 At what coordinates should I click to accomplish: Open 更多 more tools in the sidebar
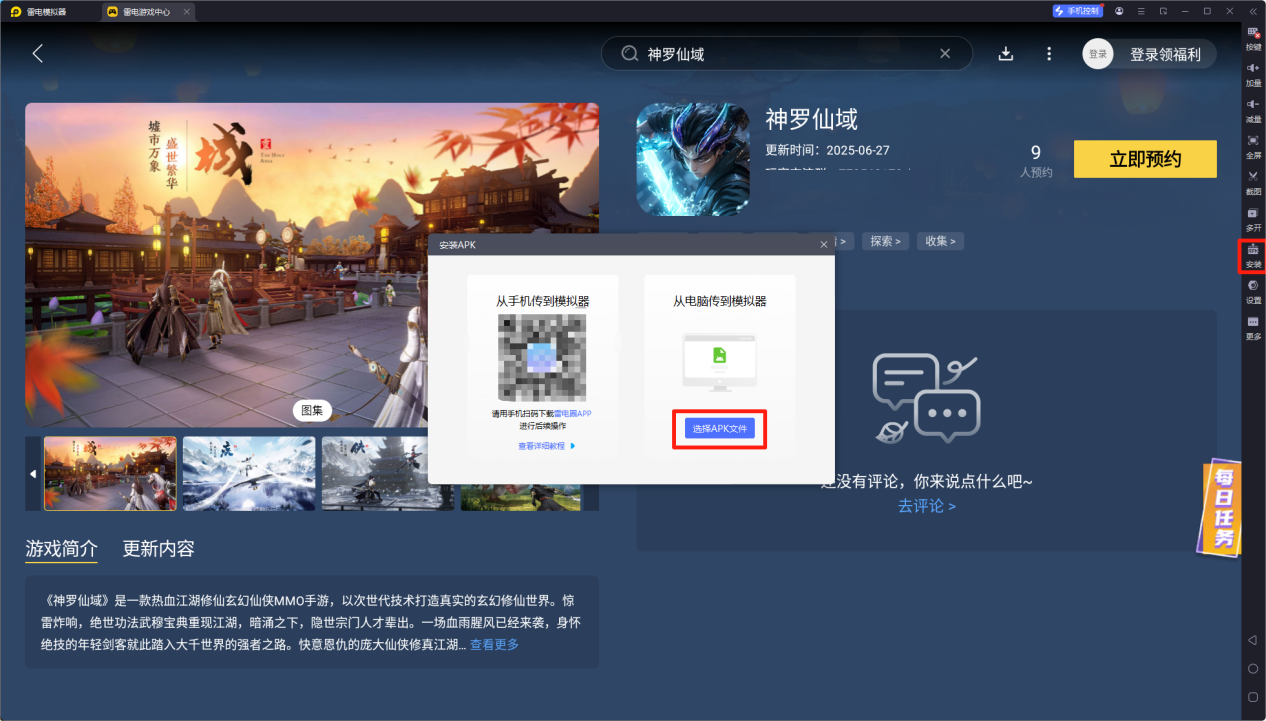point(1253,328)
